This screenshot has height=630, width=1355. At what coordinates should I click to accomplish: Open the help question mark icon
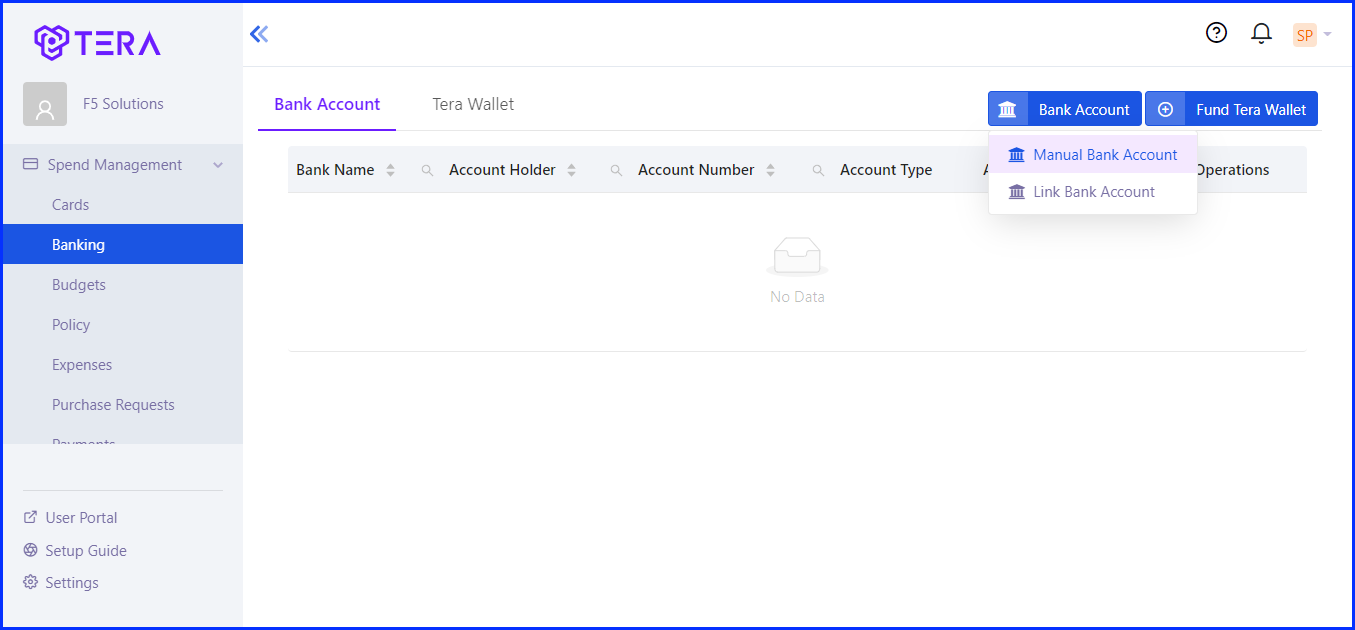1216,33
